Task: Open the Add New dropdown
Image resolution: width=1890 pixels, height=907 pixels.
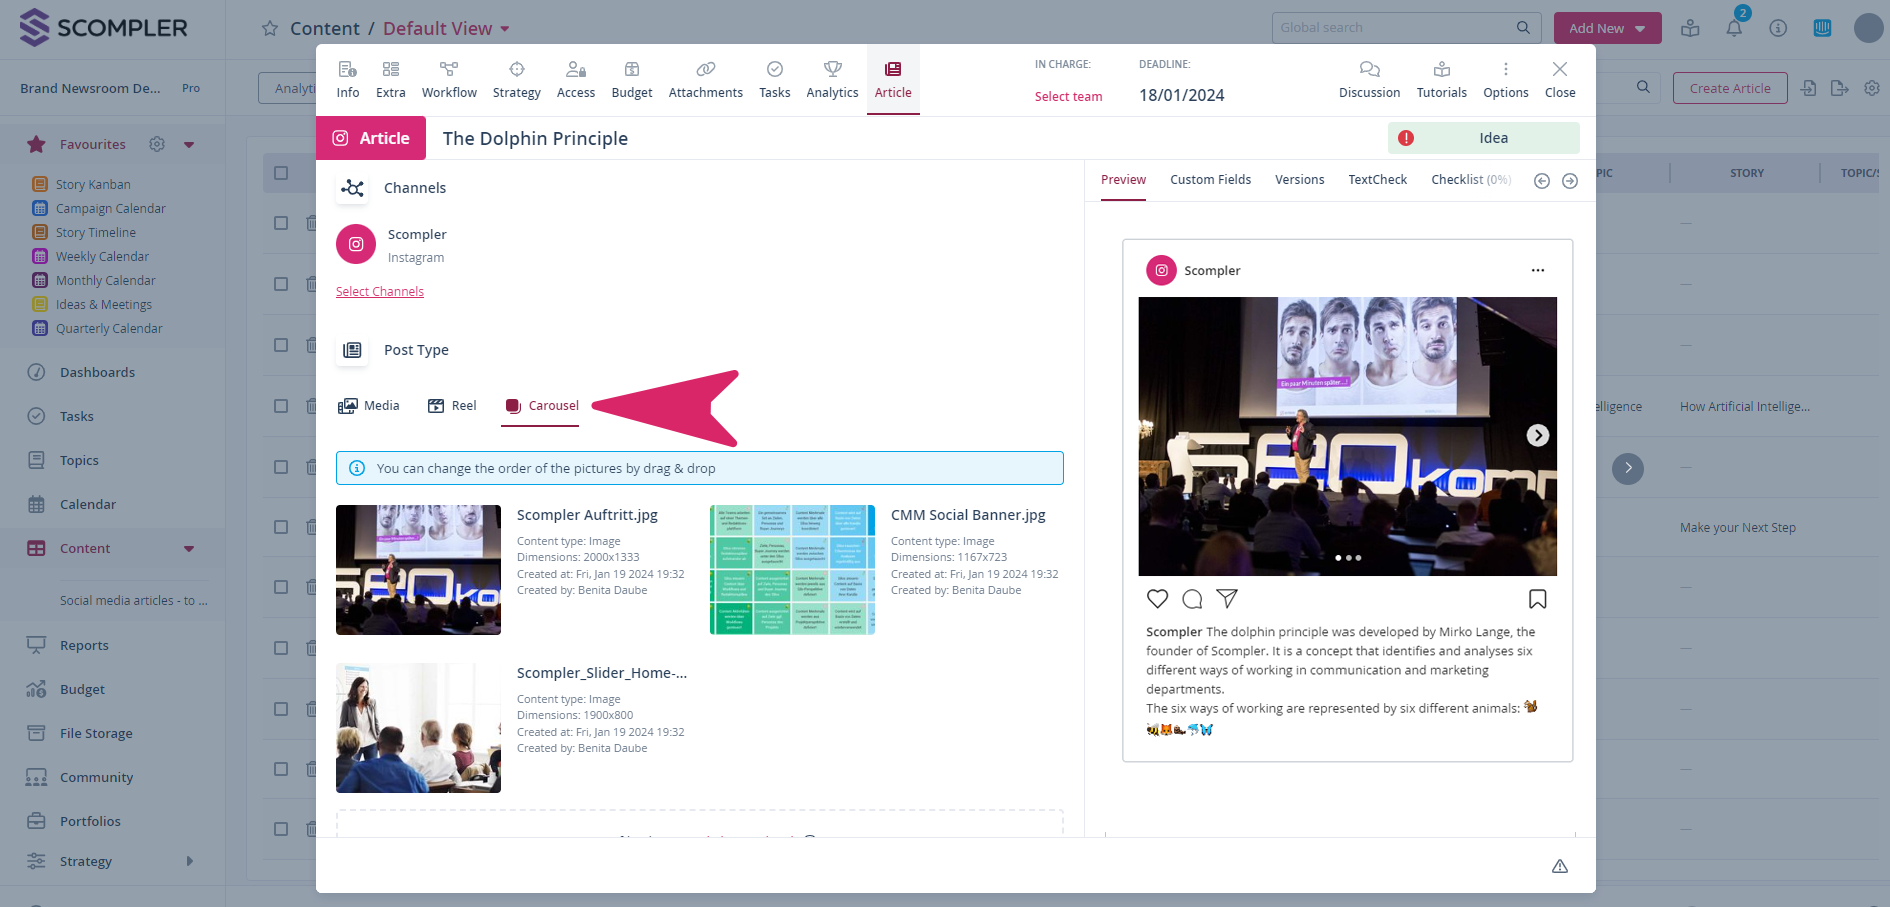Action: [1606, 28]
